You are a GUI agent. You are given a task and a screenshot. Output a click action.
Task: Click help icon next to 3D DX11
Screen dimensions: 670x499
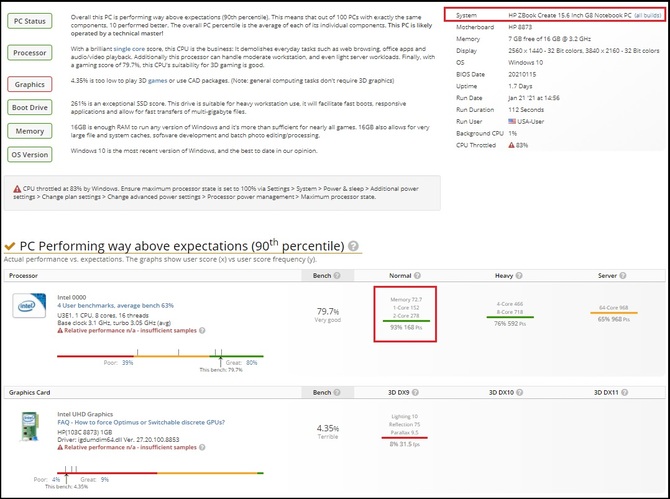coord(624,392)
